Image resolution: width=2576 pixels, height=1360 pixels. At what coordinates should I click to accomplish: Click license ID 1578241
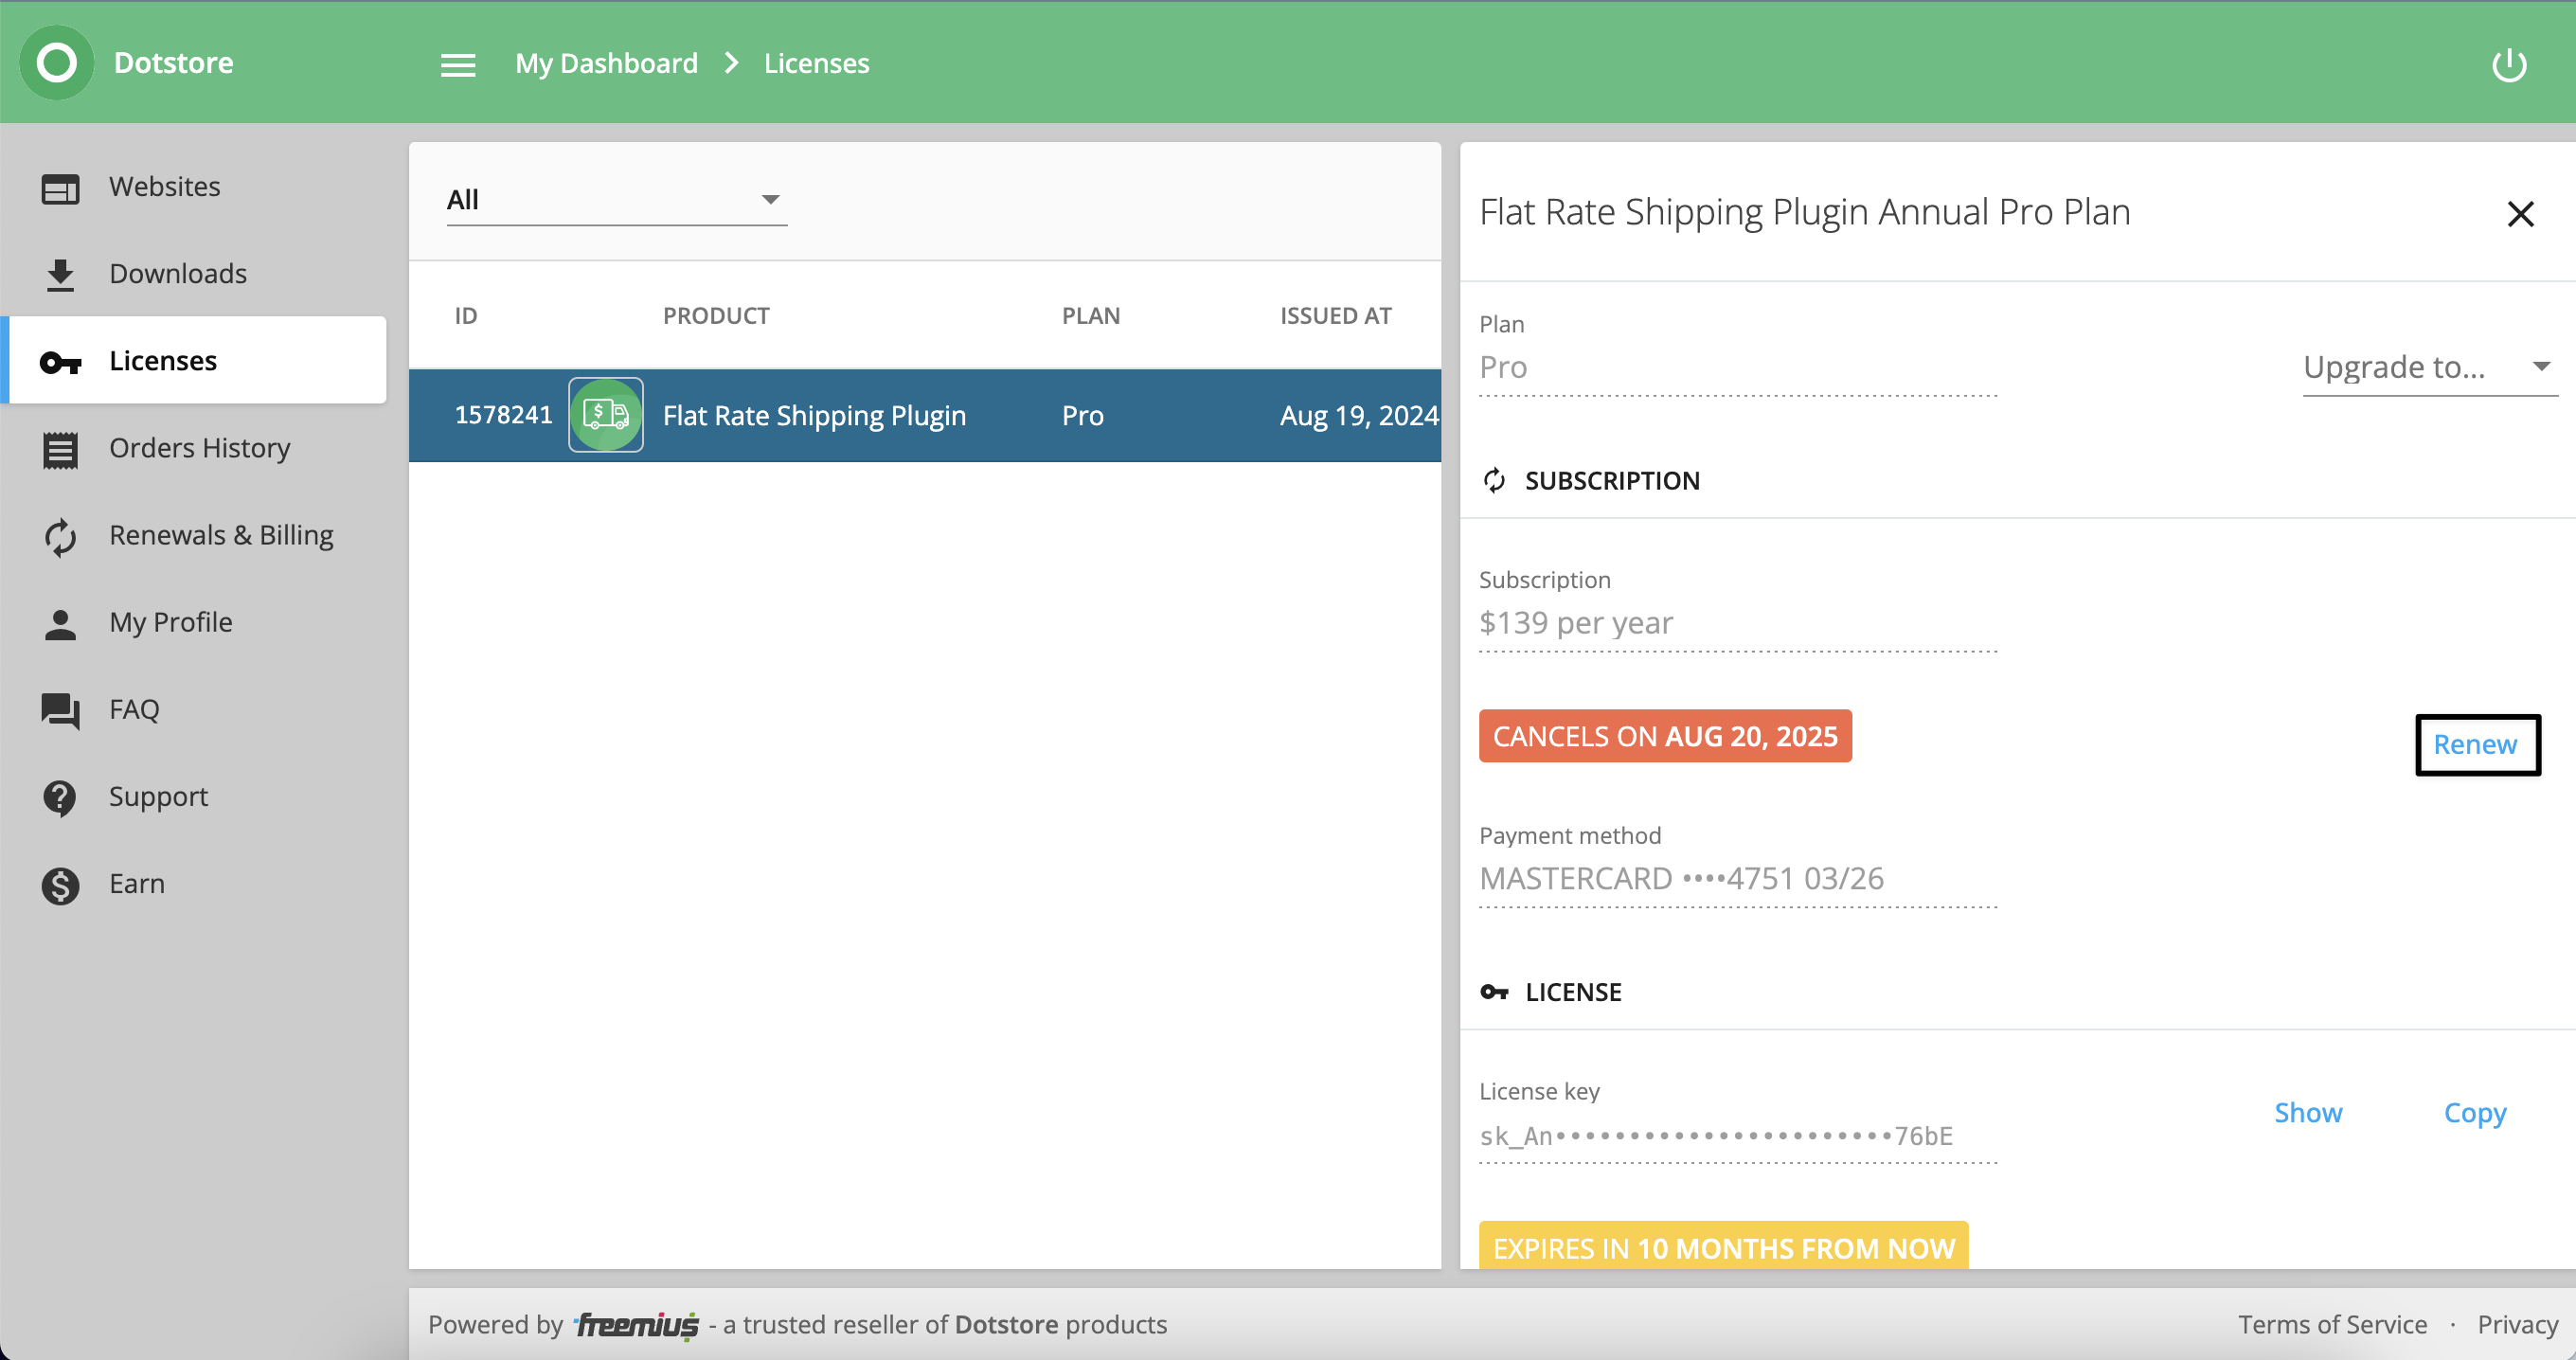tap(503, 414)
